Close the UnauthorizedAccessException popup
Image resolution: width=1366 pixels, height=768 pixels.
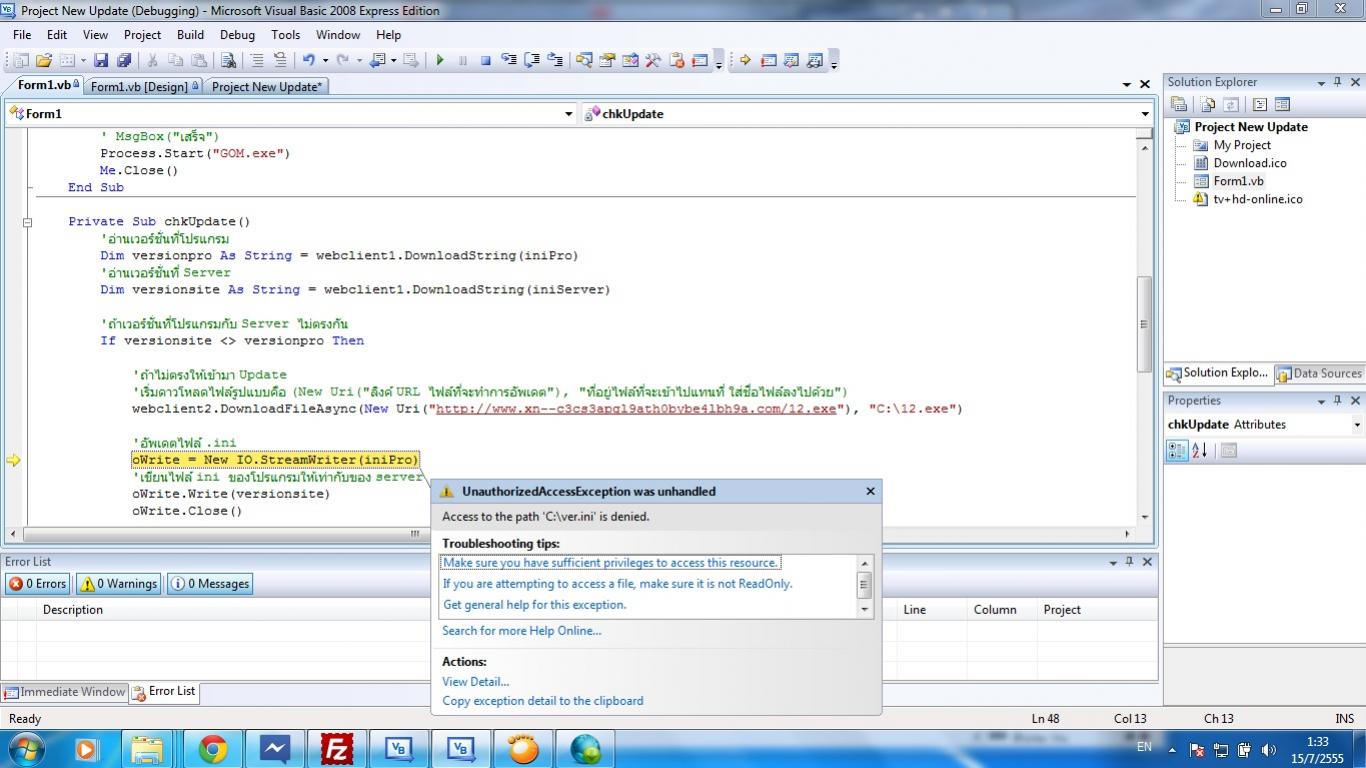pos(870,491)
